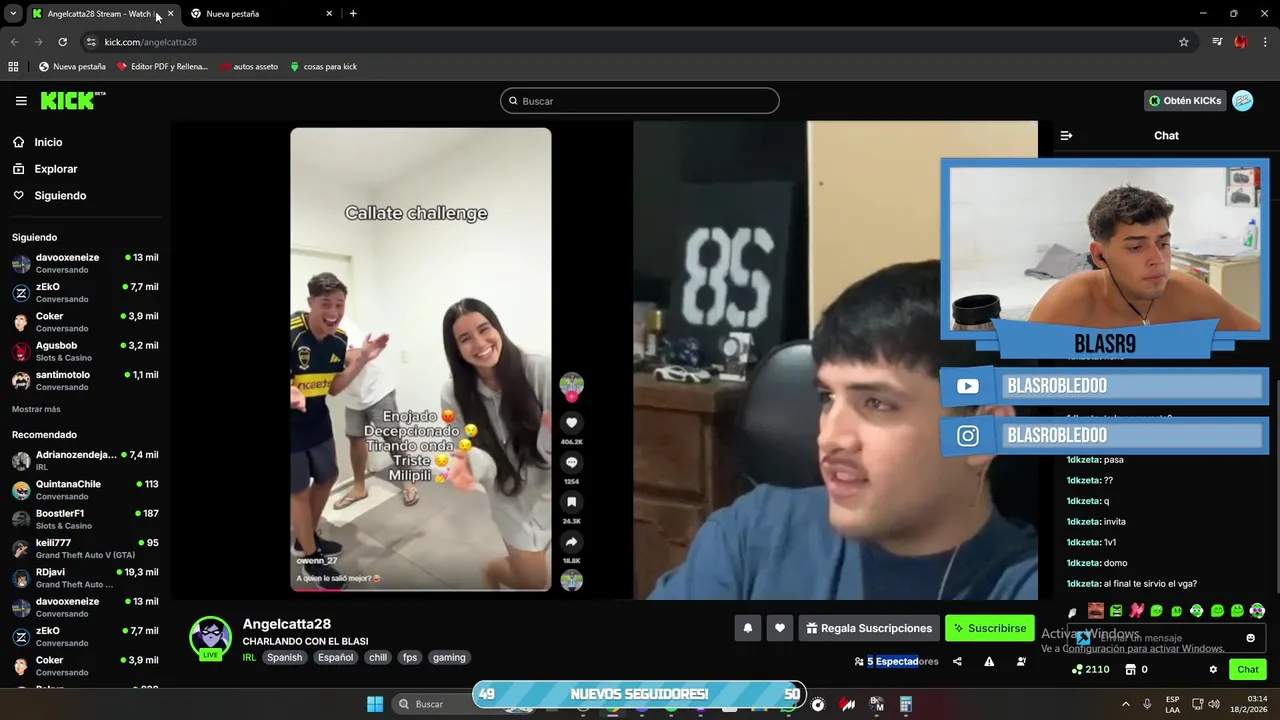This screenshot has height=720, width=1280.
Task: Click Angelcatta28 channel avatar
Action: pos(211,638)
